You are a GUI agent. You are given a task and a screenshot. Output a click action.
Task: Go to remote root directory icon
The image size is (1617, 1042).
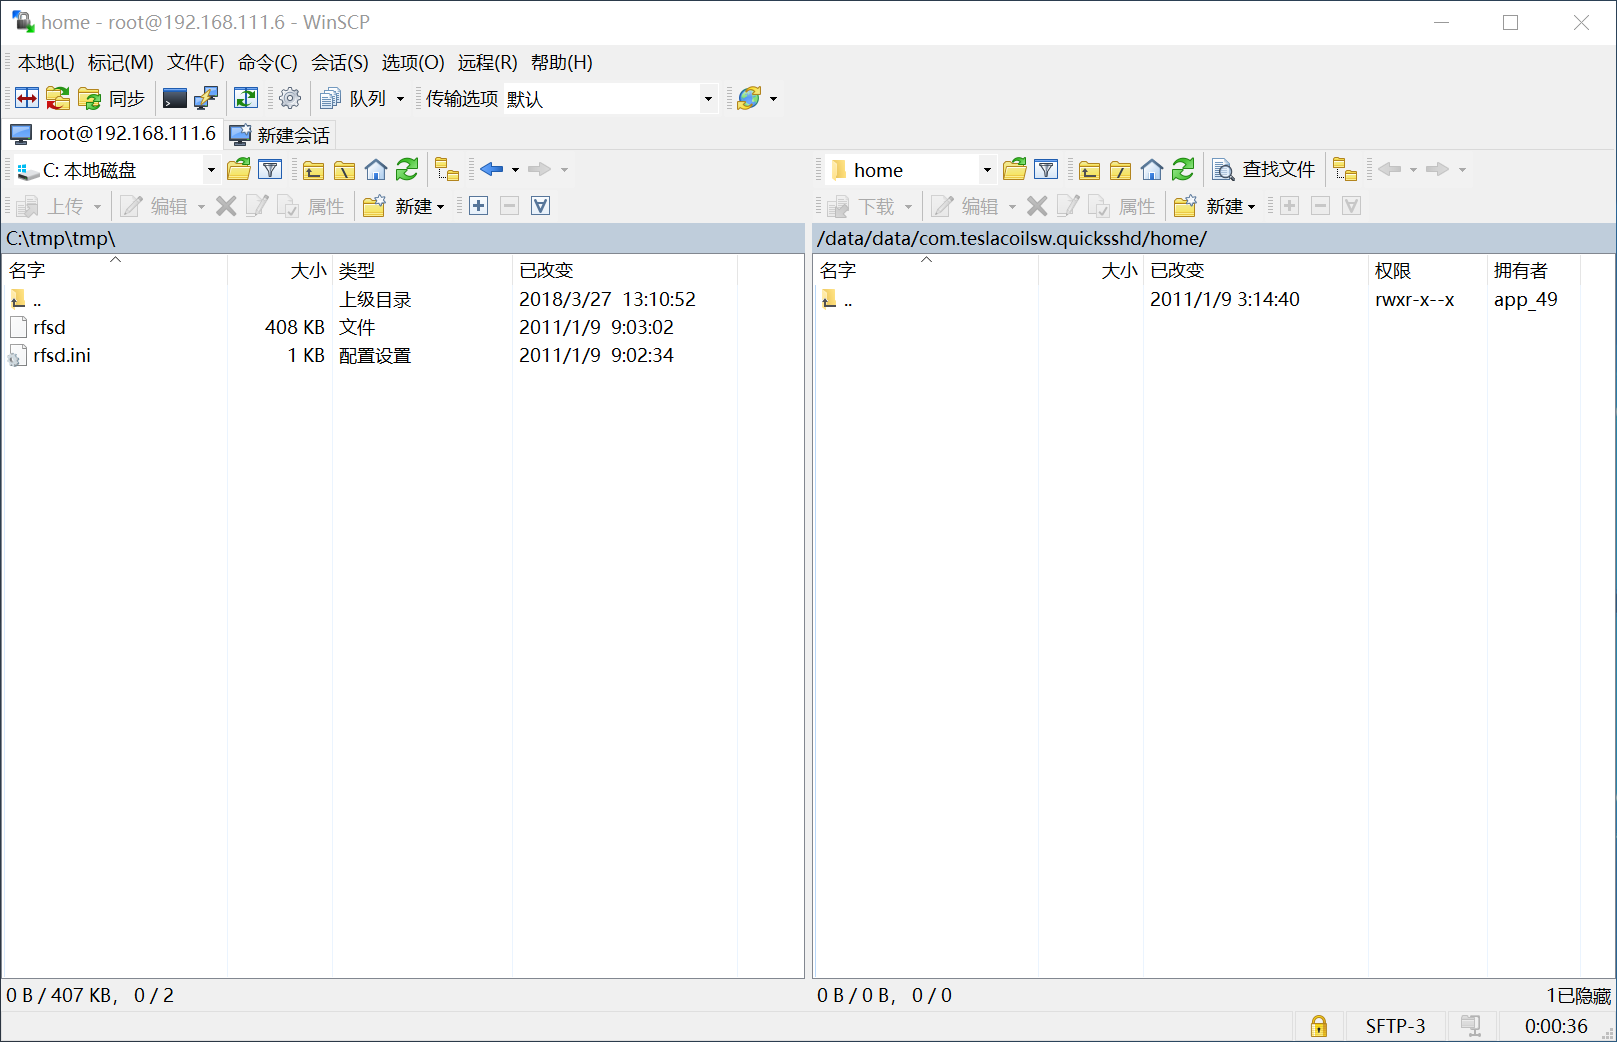click(x=1121, y=170)
